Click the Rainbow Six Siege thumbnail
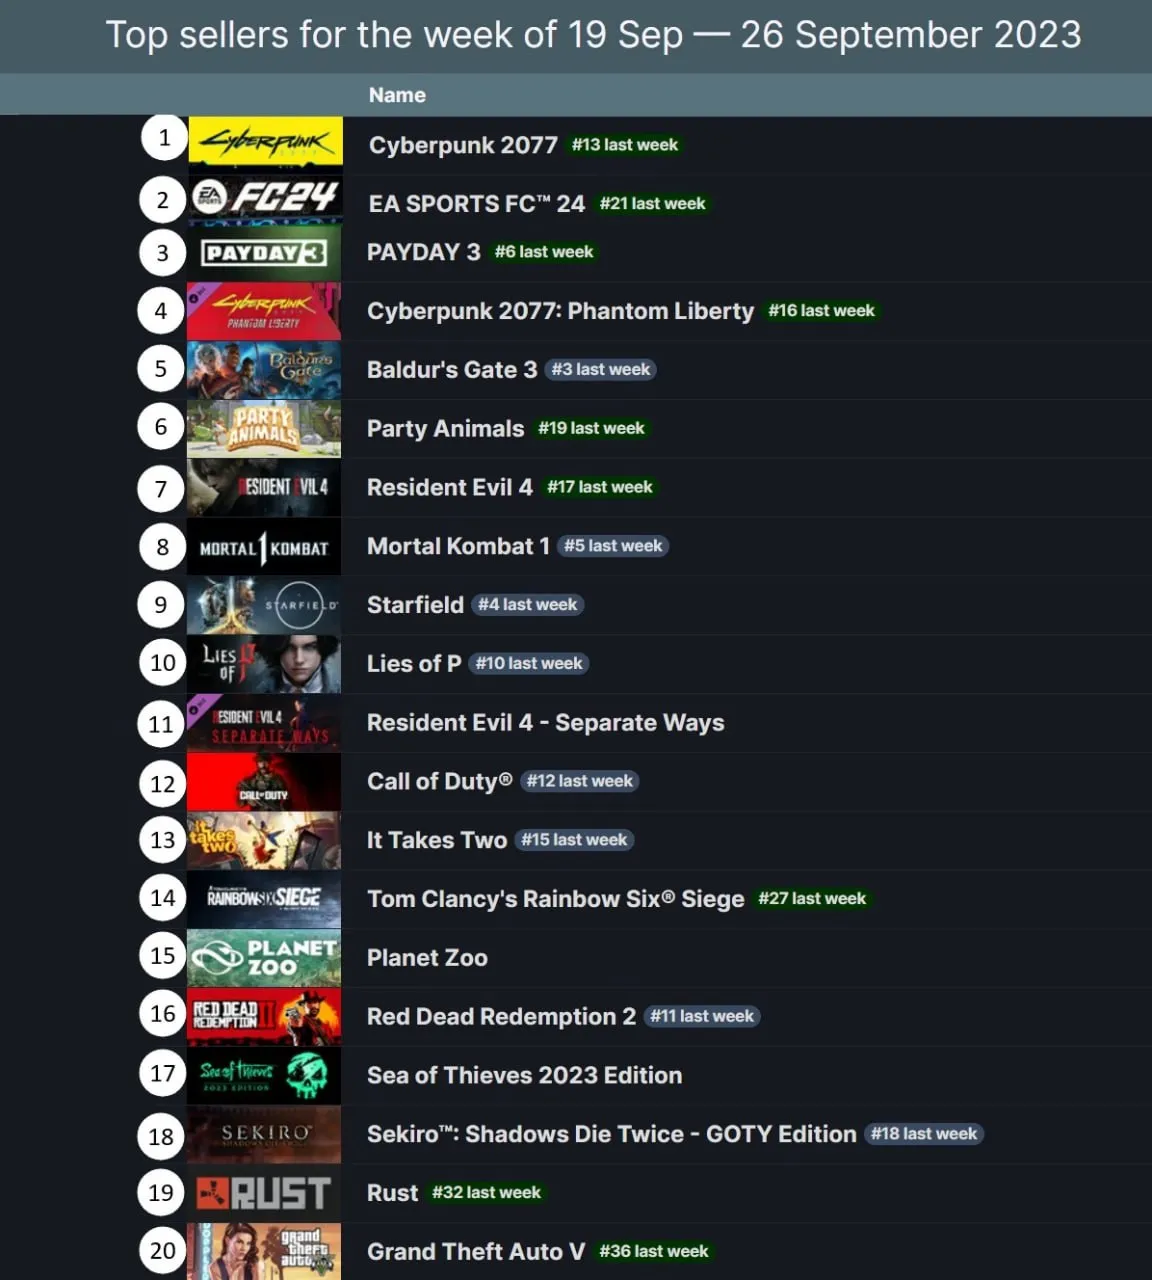 pos(264,899)
